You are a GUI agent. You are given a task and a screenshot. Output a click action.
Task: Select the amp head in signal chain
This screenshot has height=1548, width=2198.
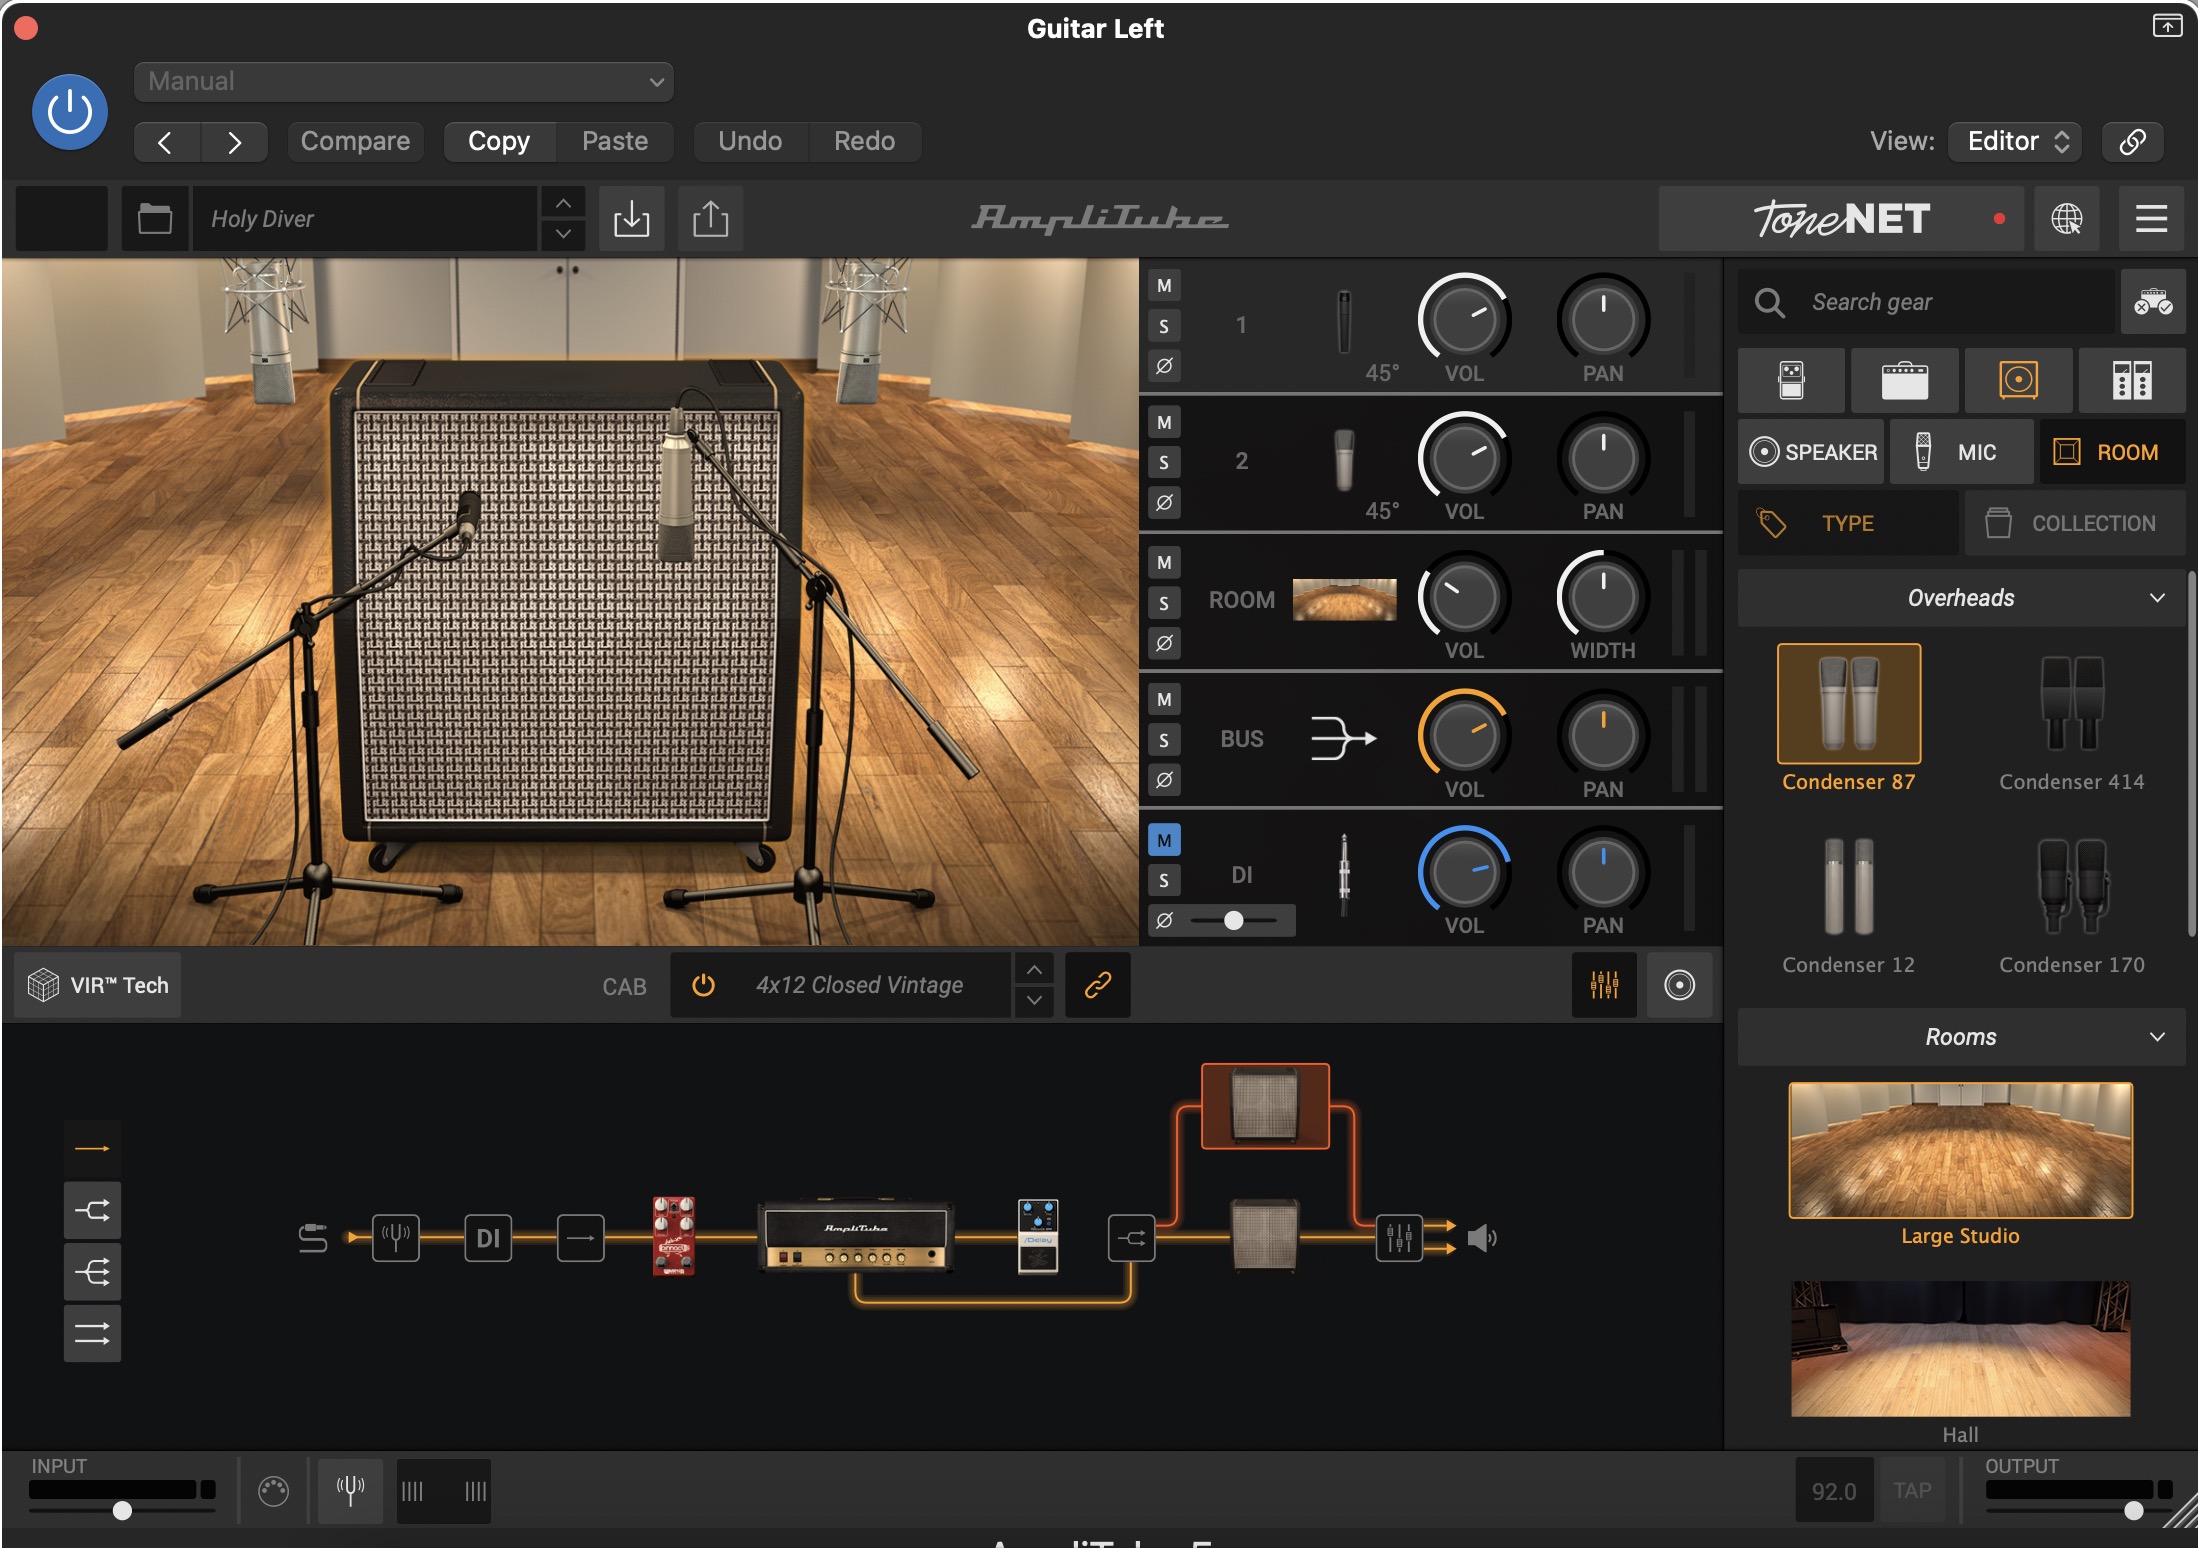[x=855, y=1236]
